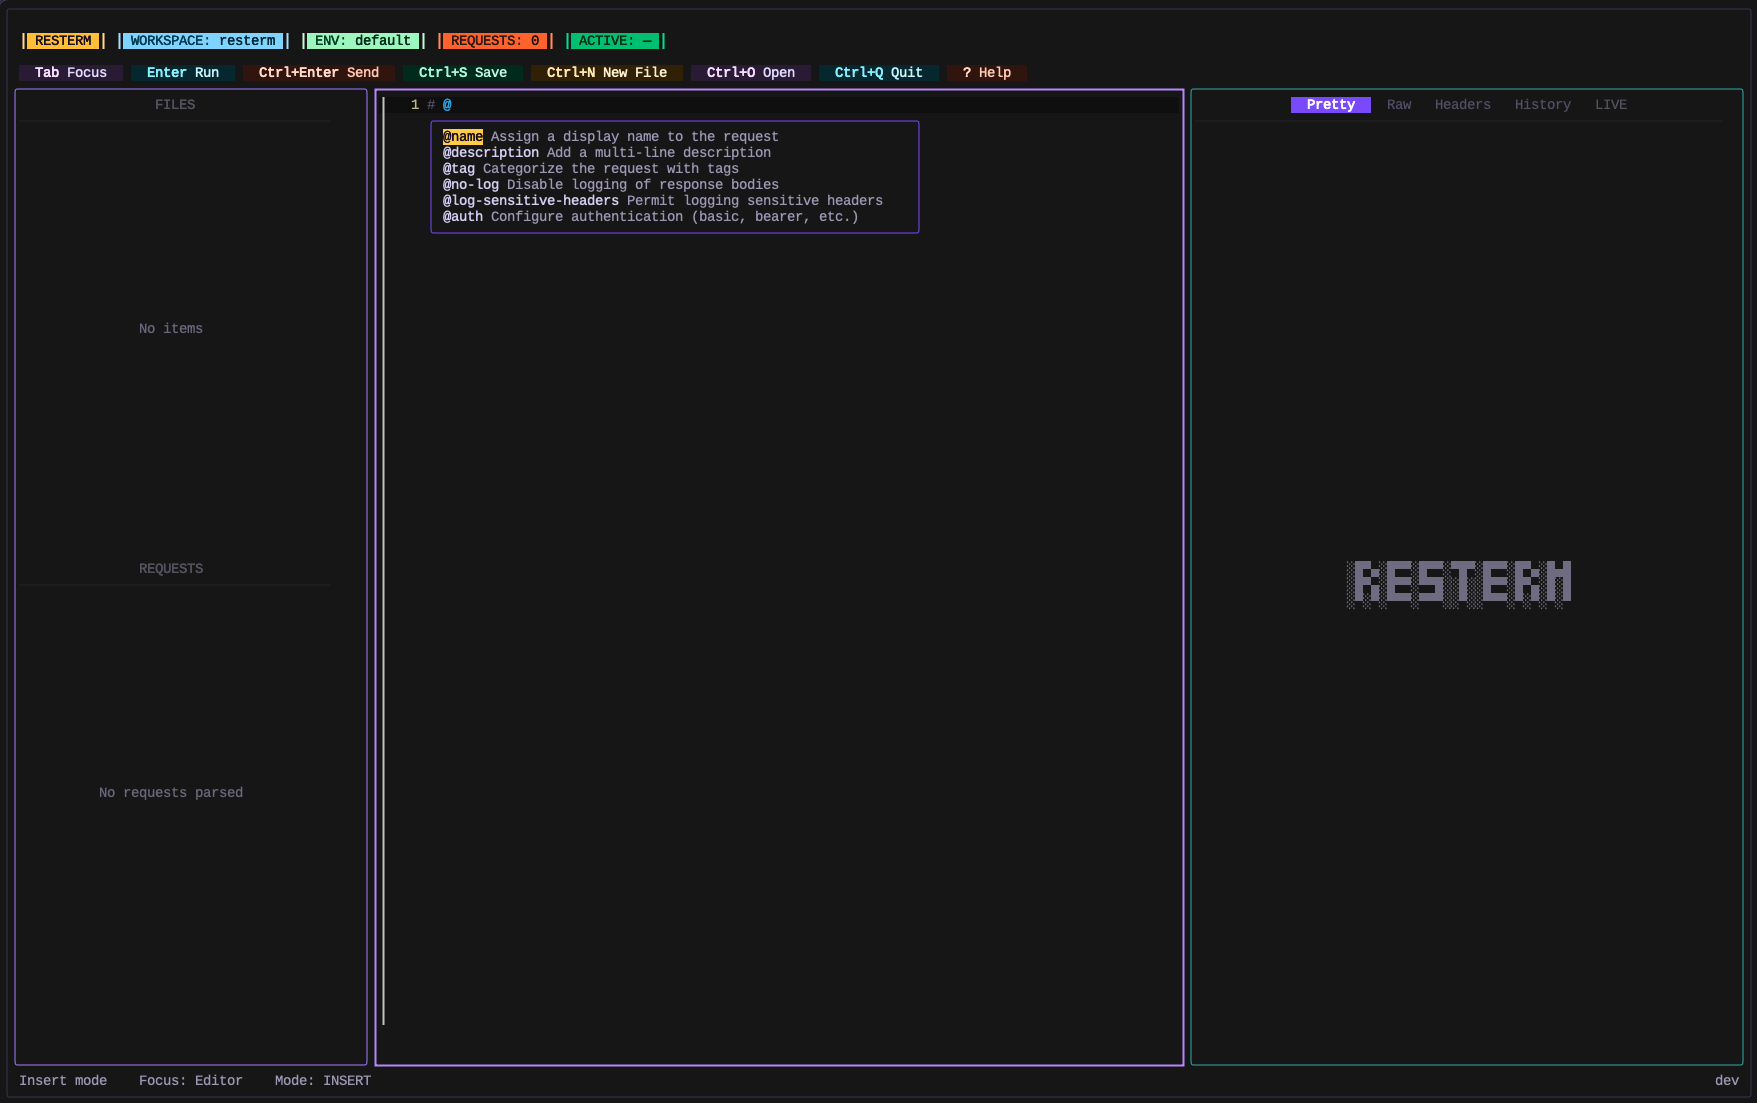Switch to the History response view

1543,104
